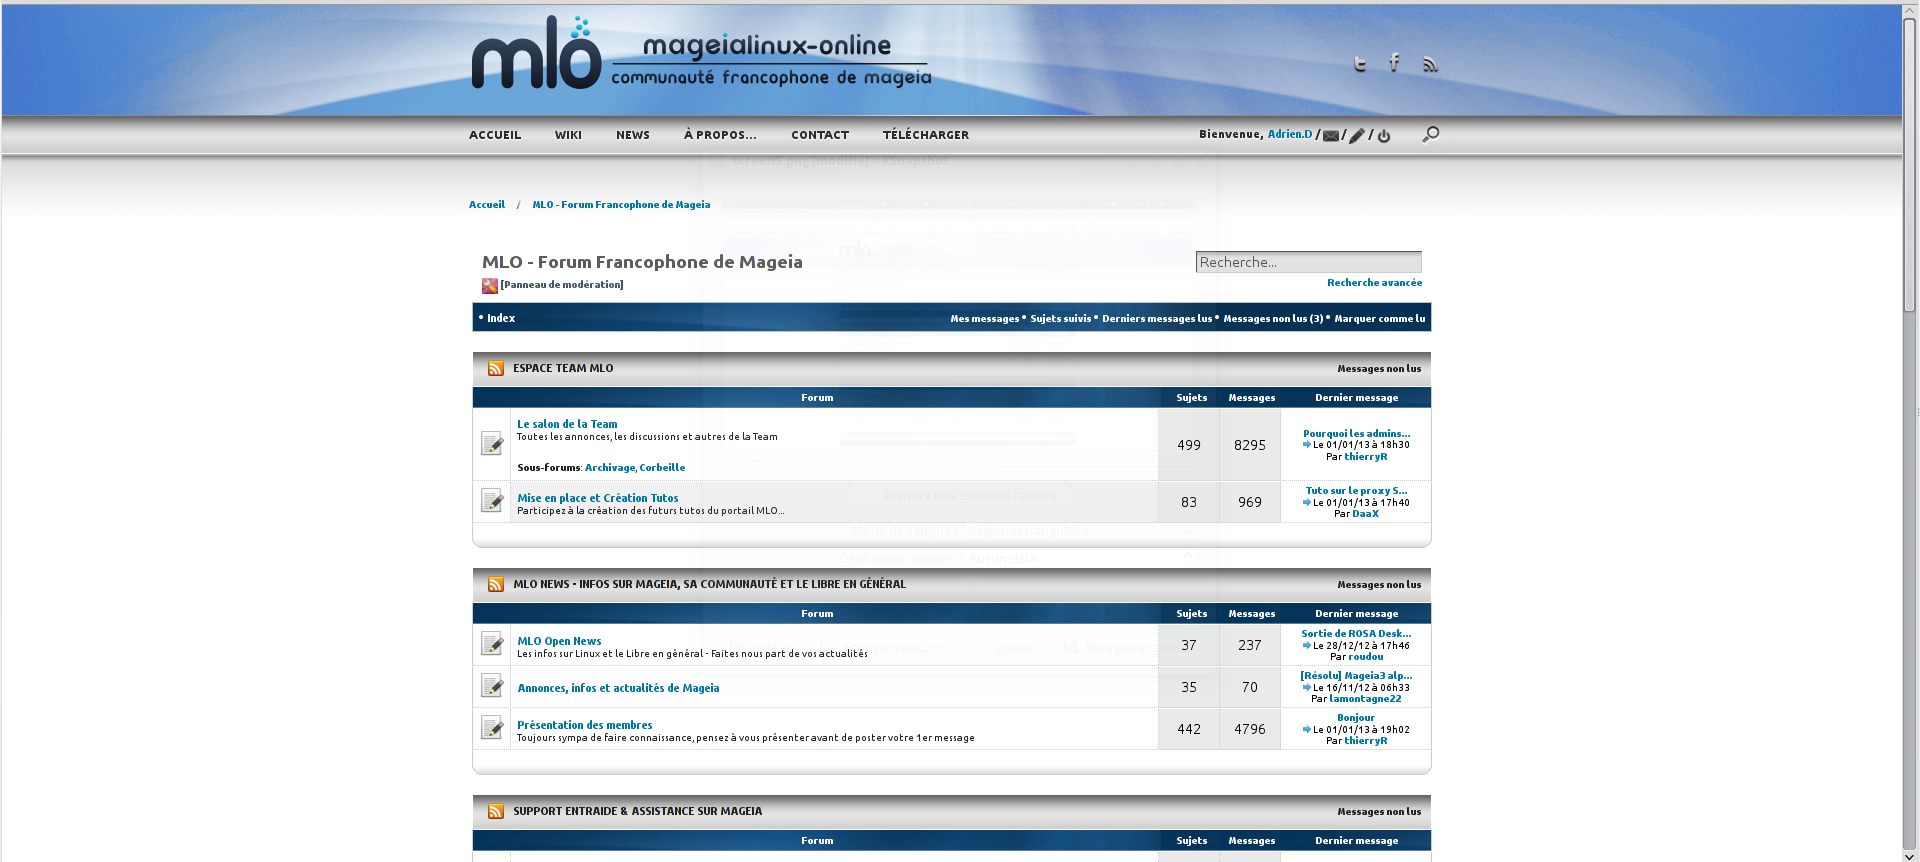This screenshot has height=862, width=1920.
Task: View roudou user profile
Action: [x=1366, y=657]
